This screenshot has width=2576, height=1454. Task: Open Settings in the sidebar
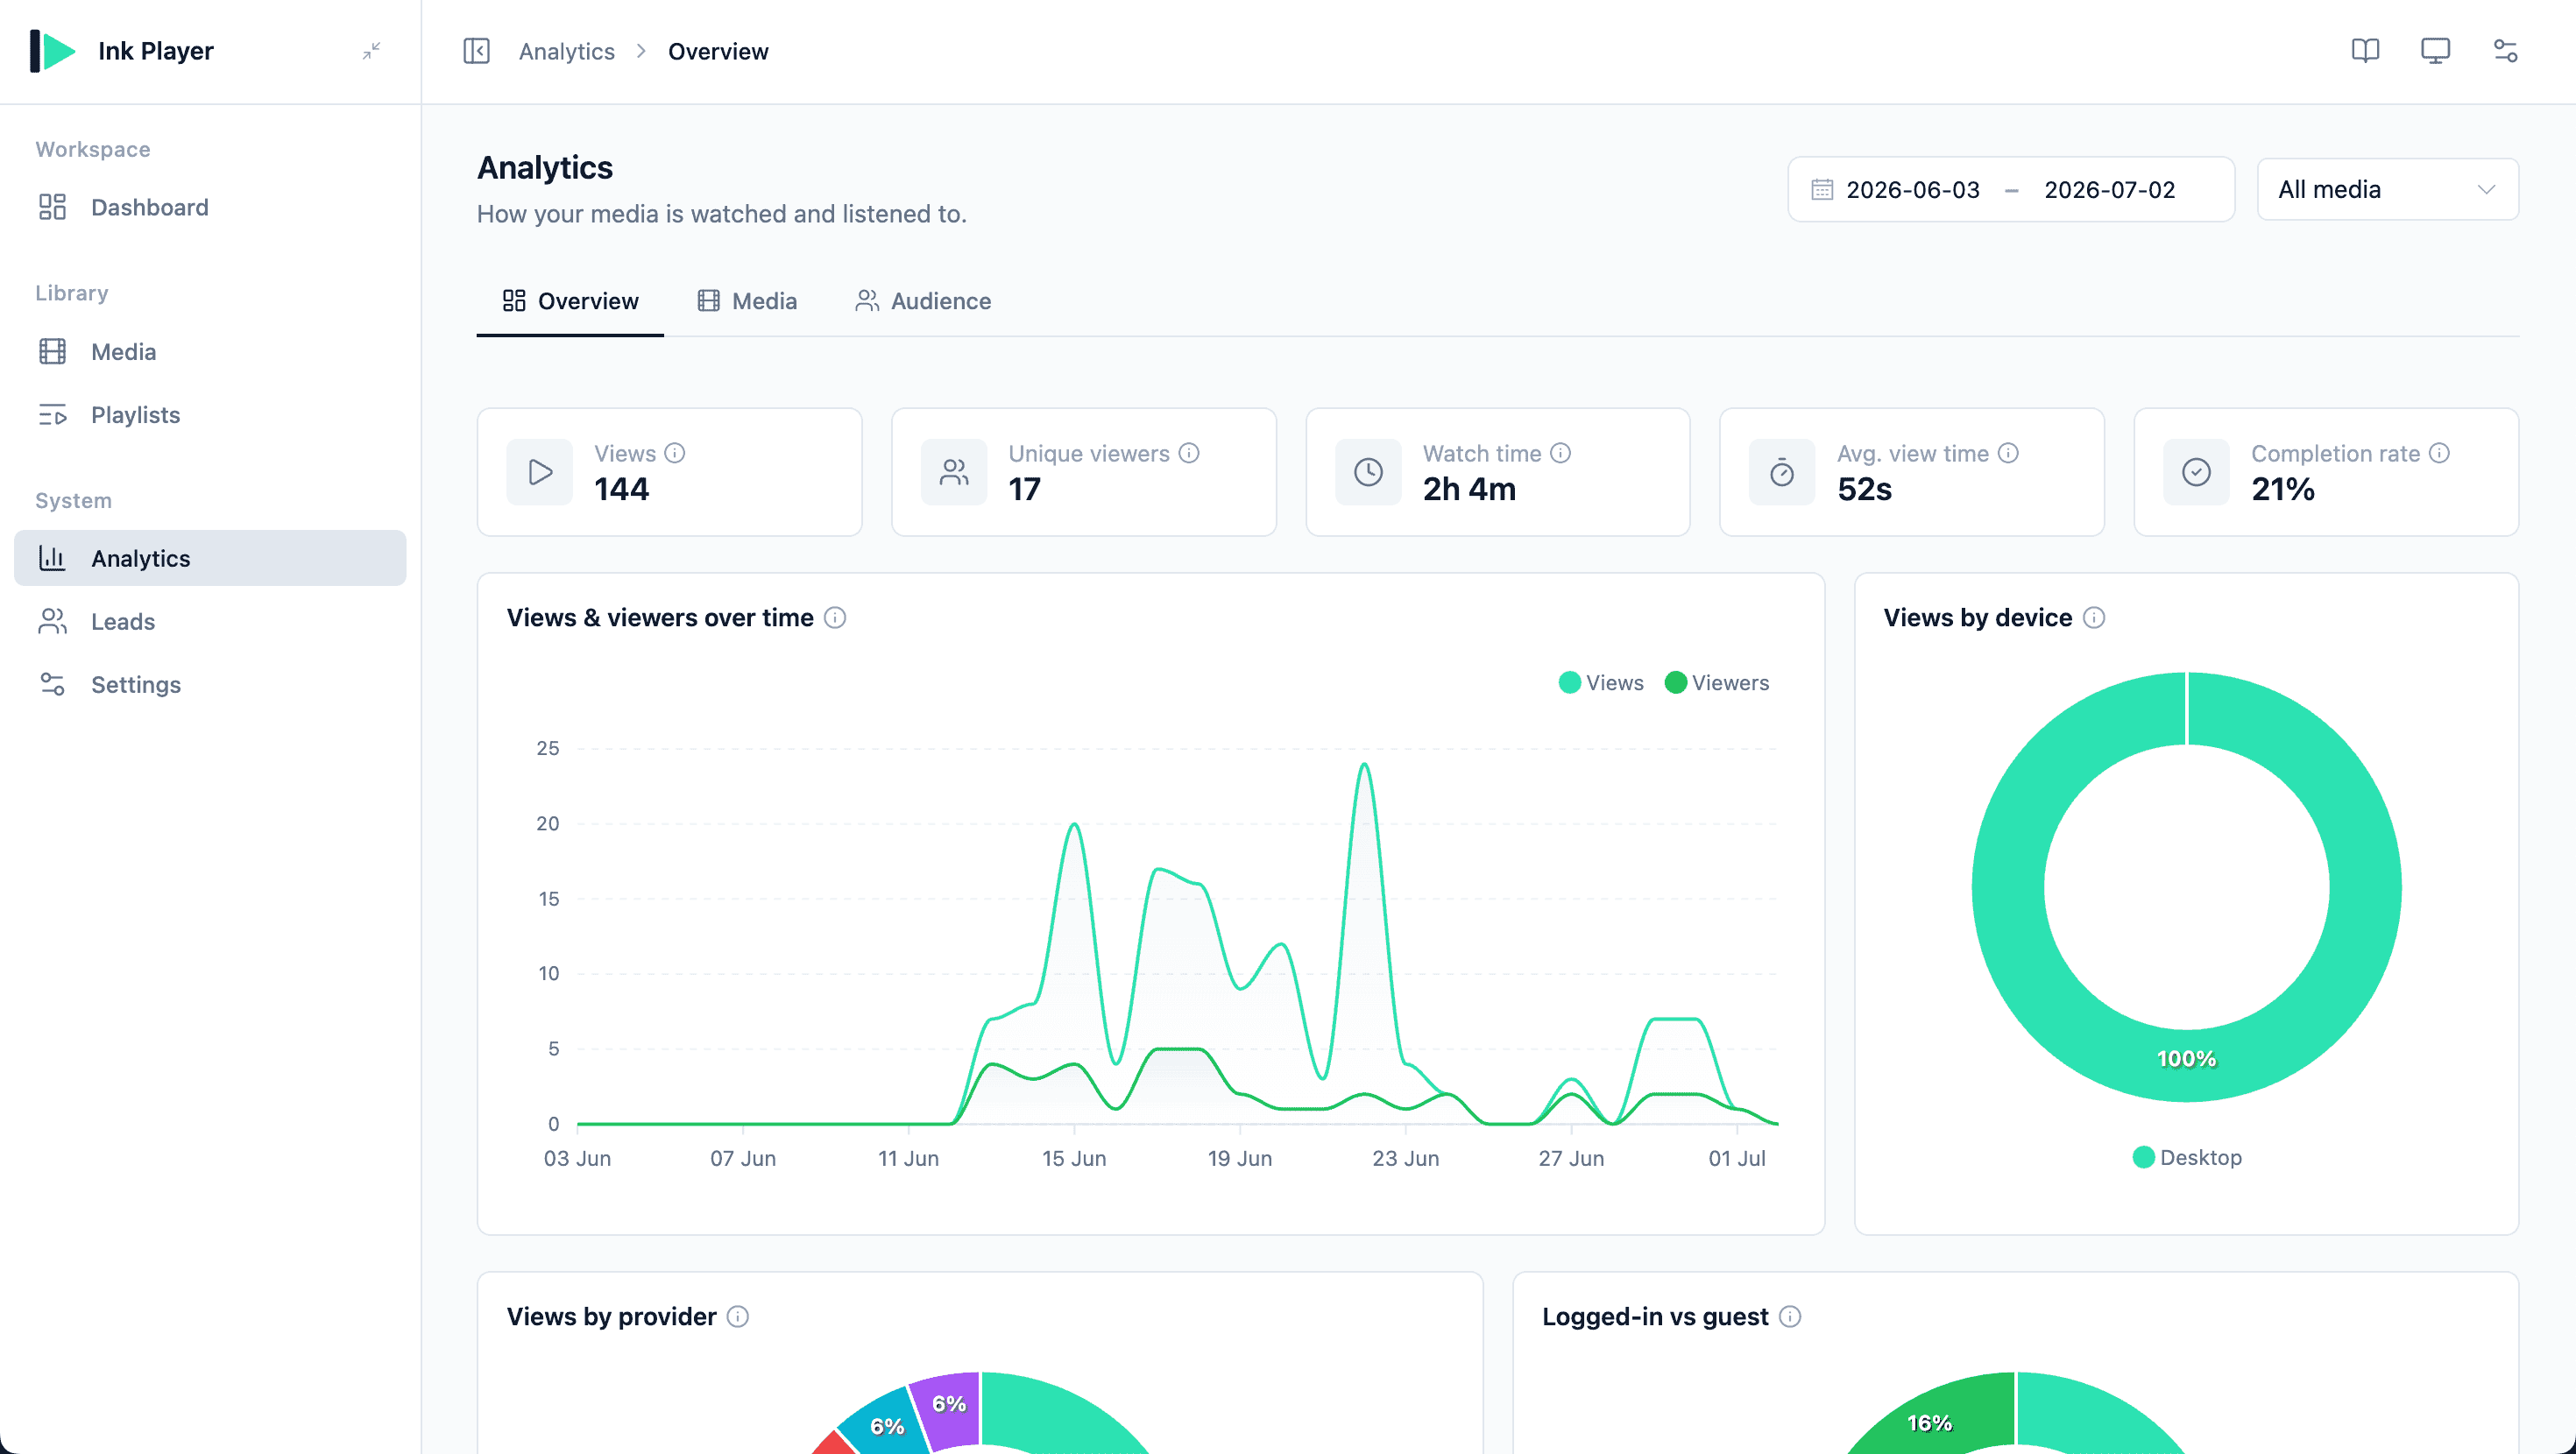210,684
